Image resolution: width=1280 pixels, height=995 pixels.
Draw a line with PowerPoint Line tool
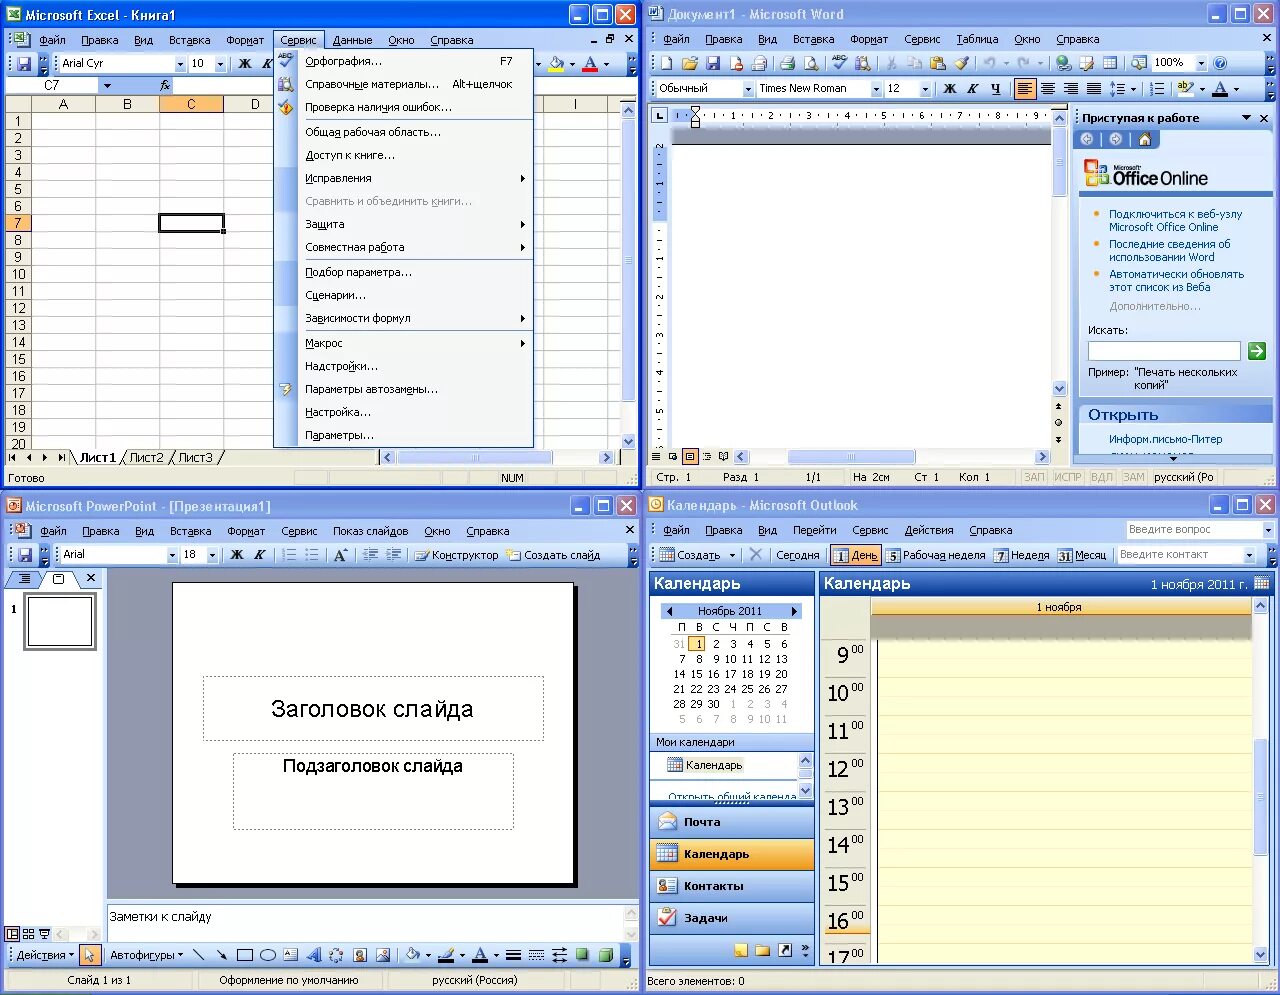(199, 955)
